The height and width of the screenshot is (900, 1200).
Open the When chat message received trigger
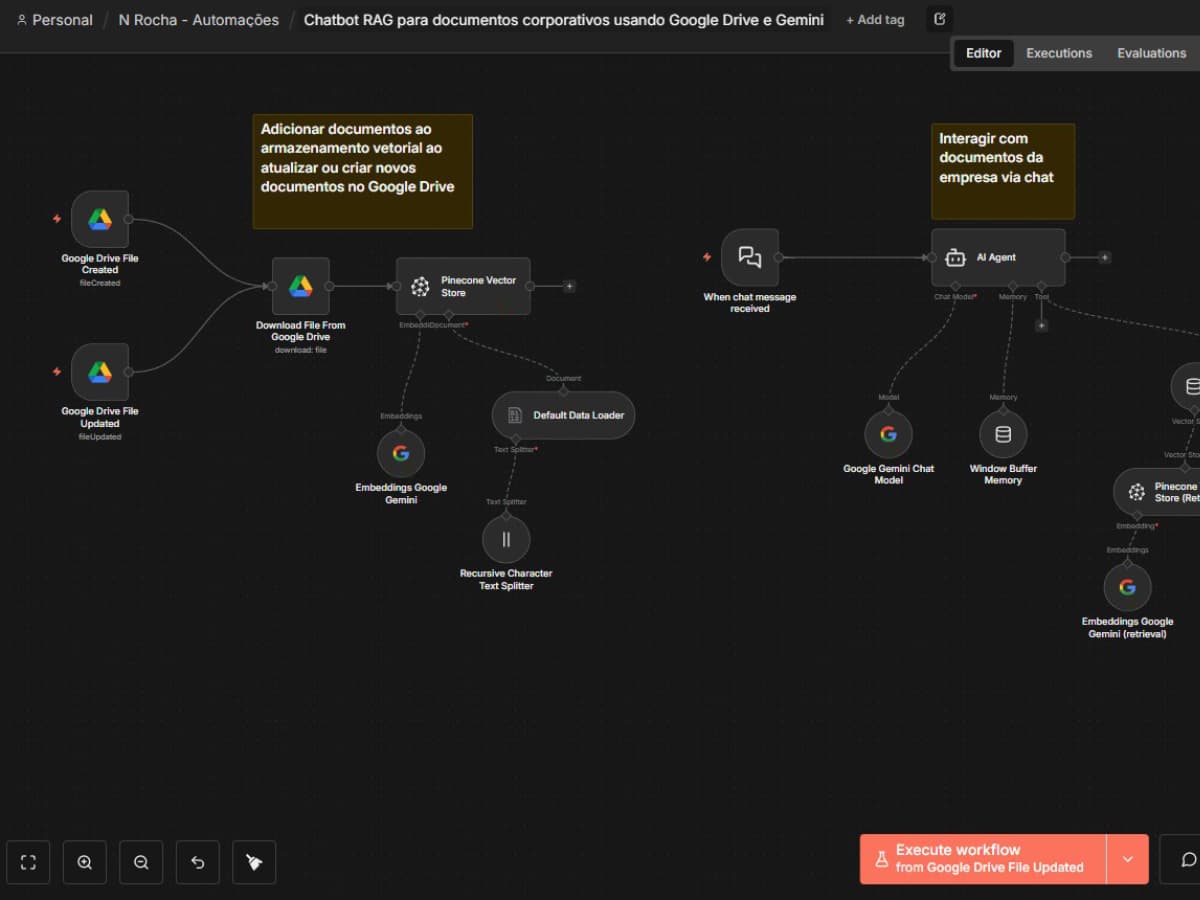pos(748,257)
